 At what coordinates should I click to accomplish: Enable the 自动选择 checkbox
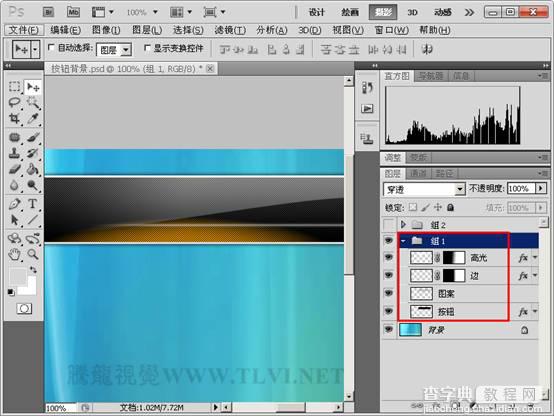pyautogui.click(x=51, y=47)
